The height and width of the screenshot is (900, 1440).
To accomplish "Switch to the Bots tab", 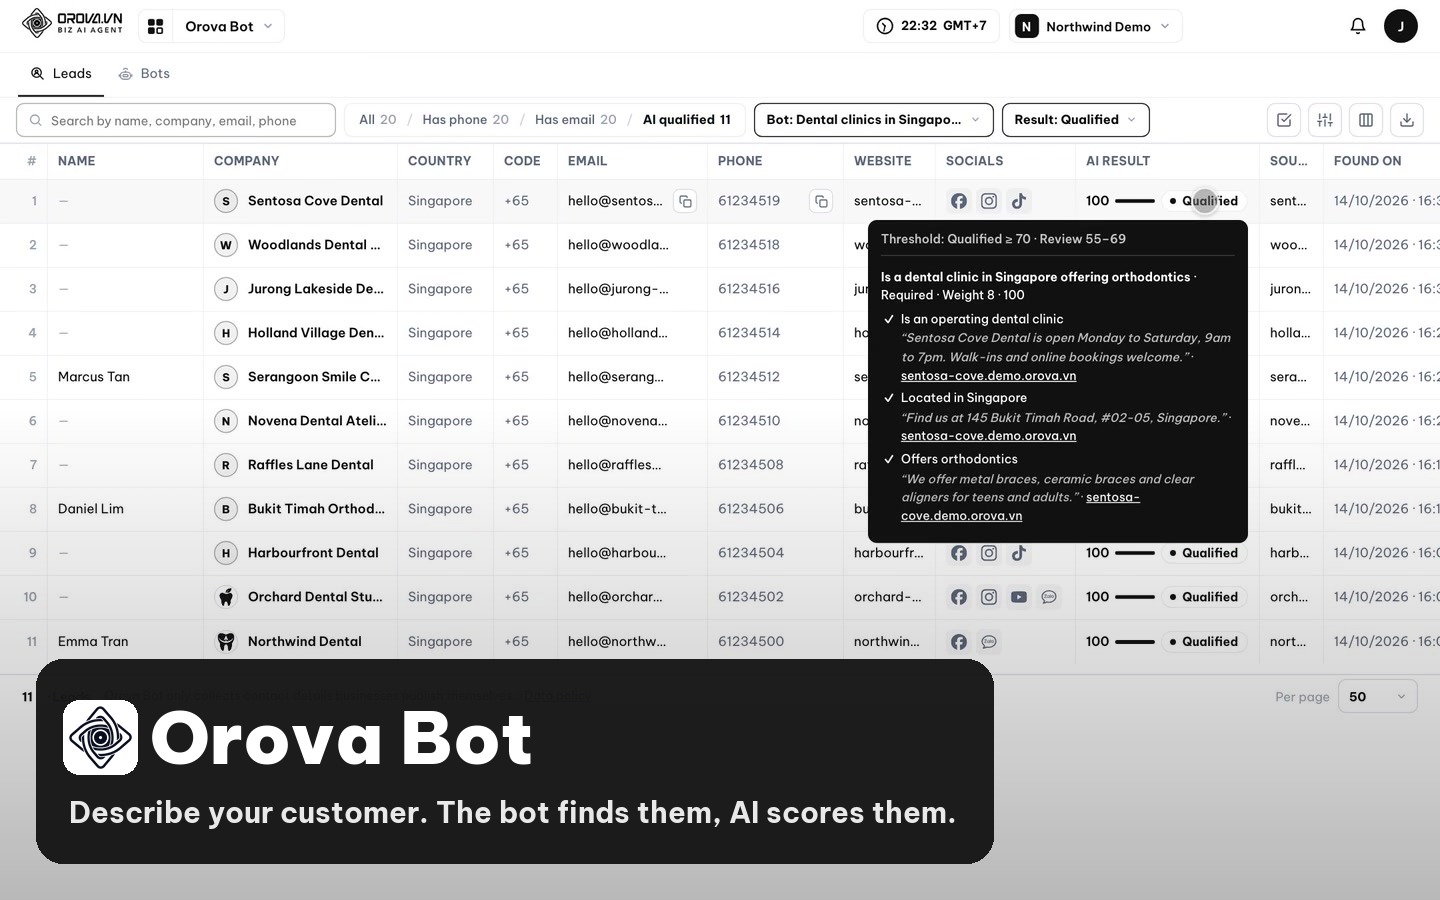I will coord(144,74).
